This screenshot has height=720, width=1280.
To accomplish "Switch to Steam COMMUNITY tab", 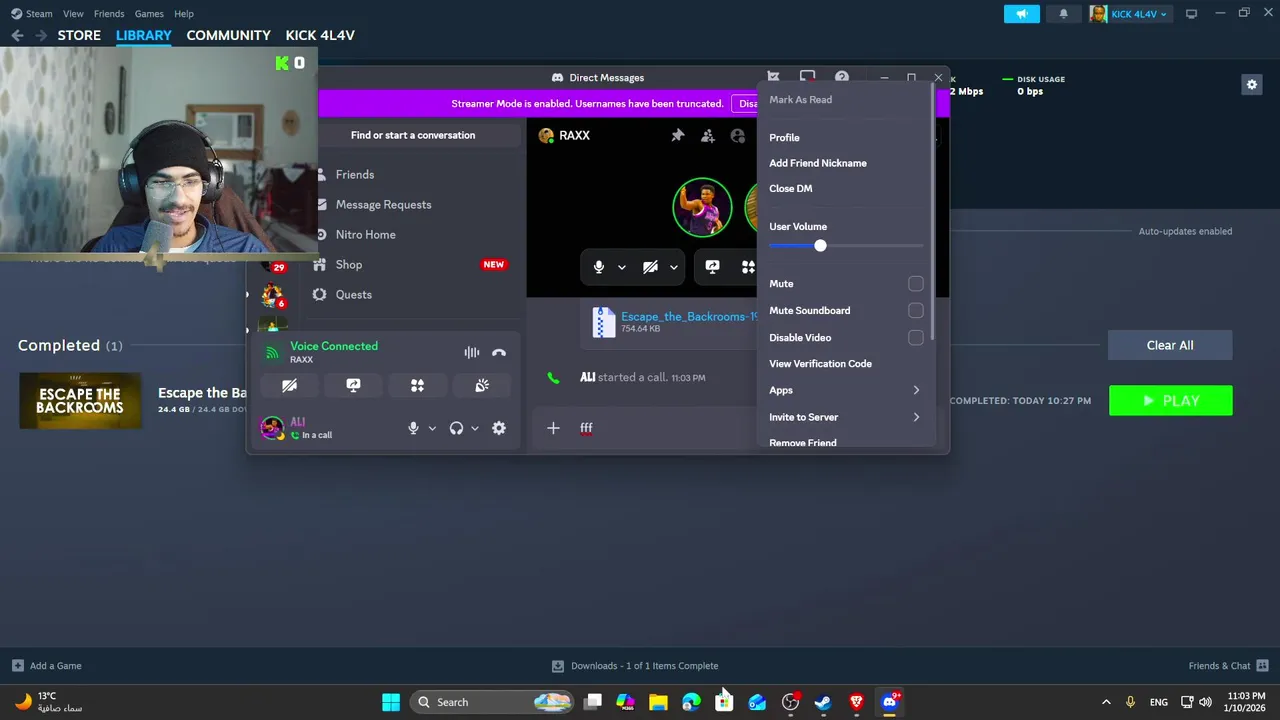I will [228, 35].
